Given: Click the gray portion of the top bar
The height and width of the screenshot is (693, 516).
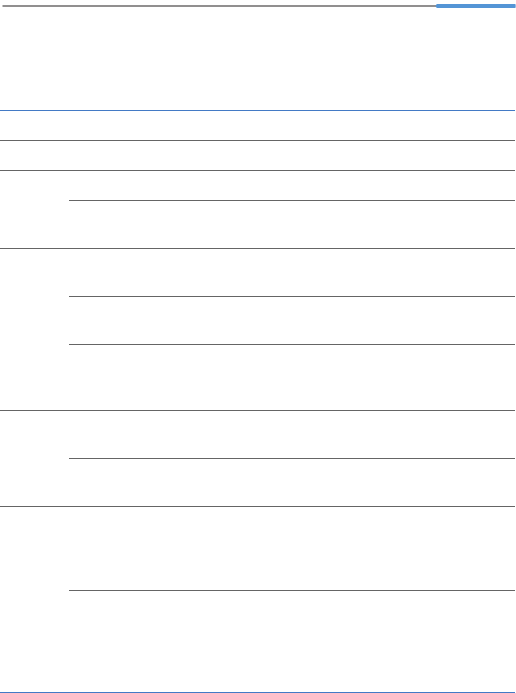Looking at the screenshot, I should click(219, 6).
